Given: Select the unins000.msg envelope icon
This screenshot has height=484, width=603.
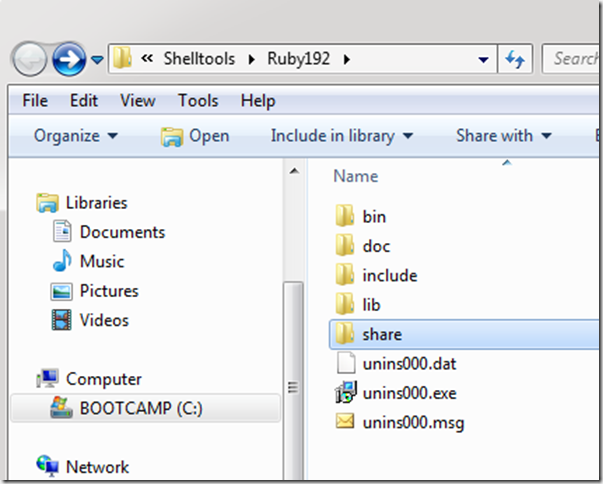Looking at the screenshot, I should 345,422.
